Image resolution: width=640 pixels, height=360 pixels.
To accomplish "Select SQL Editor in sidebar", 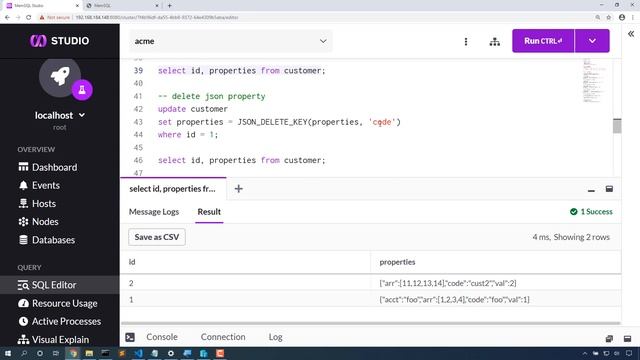I will pos(60,285).
